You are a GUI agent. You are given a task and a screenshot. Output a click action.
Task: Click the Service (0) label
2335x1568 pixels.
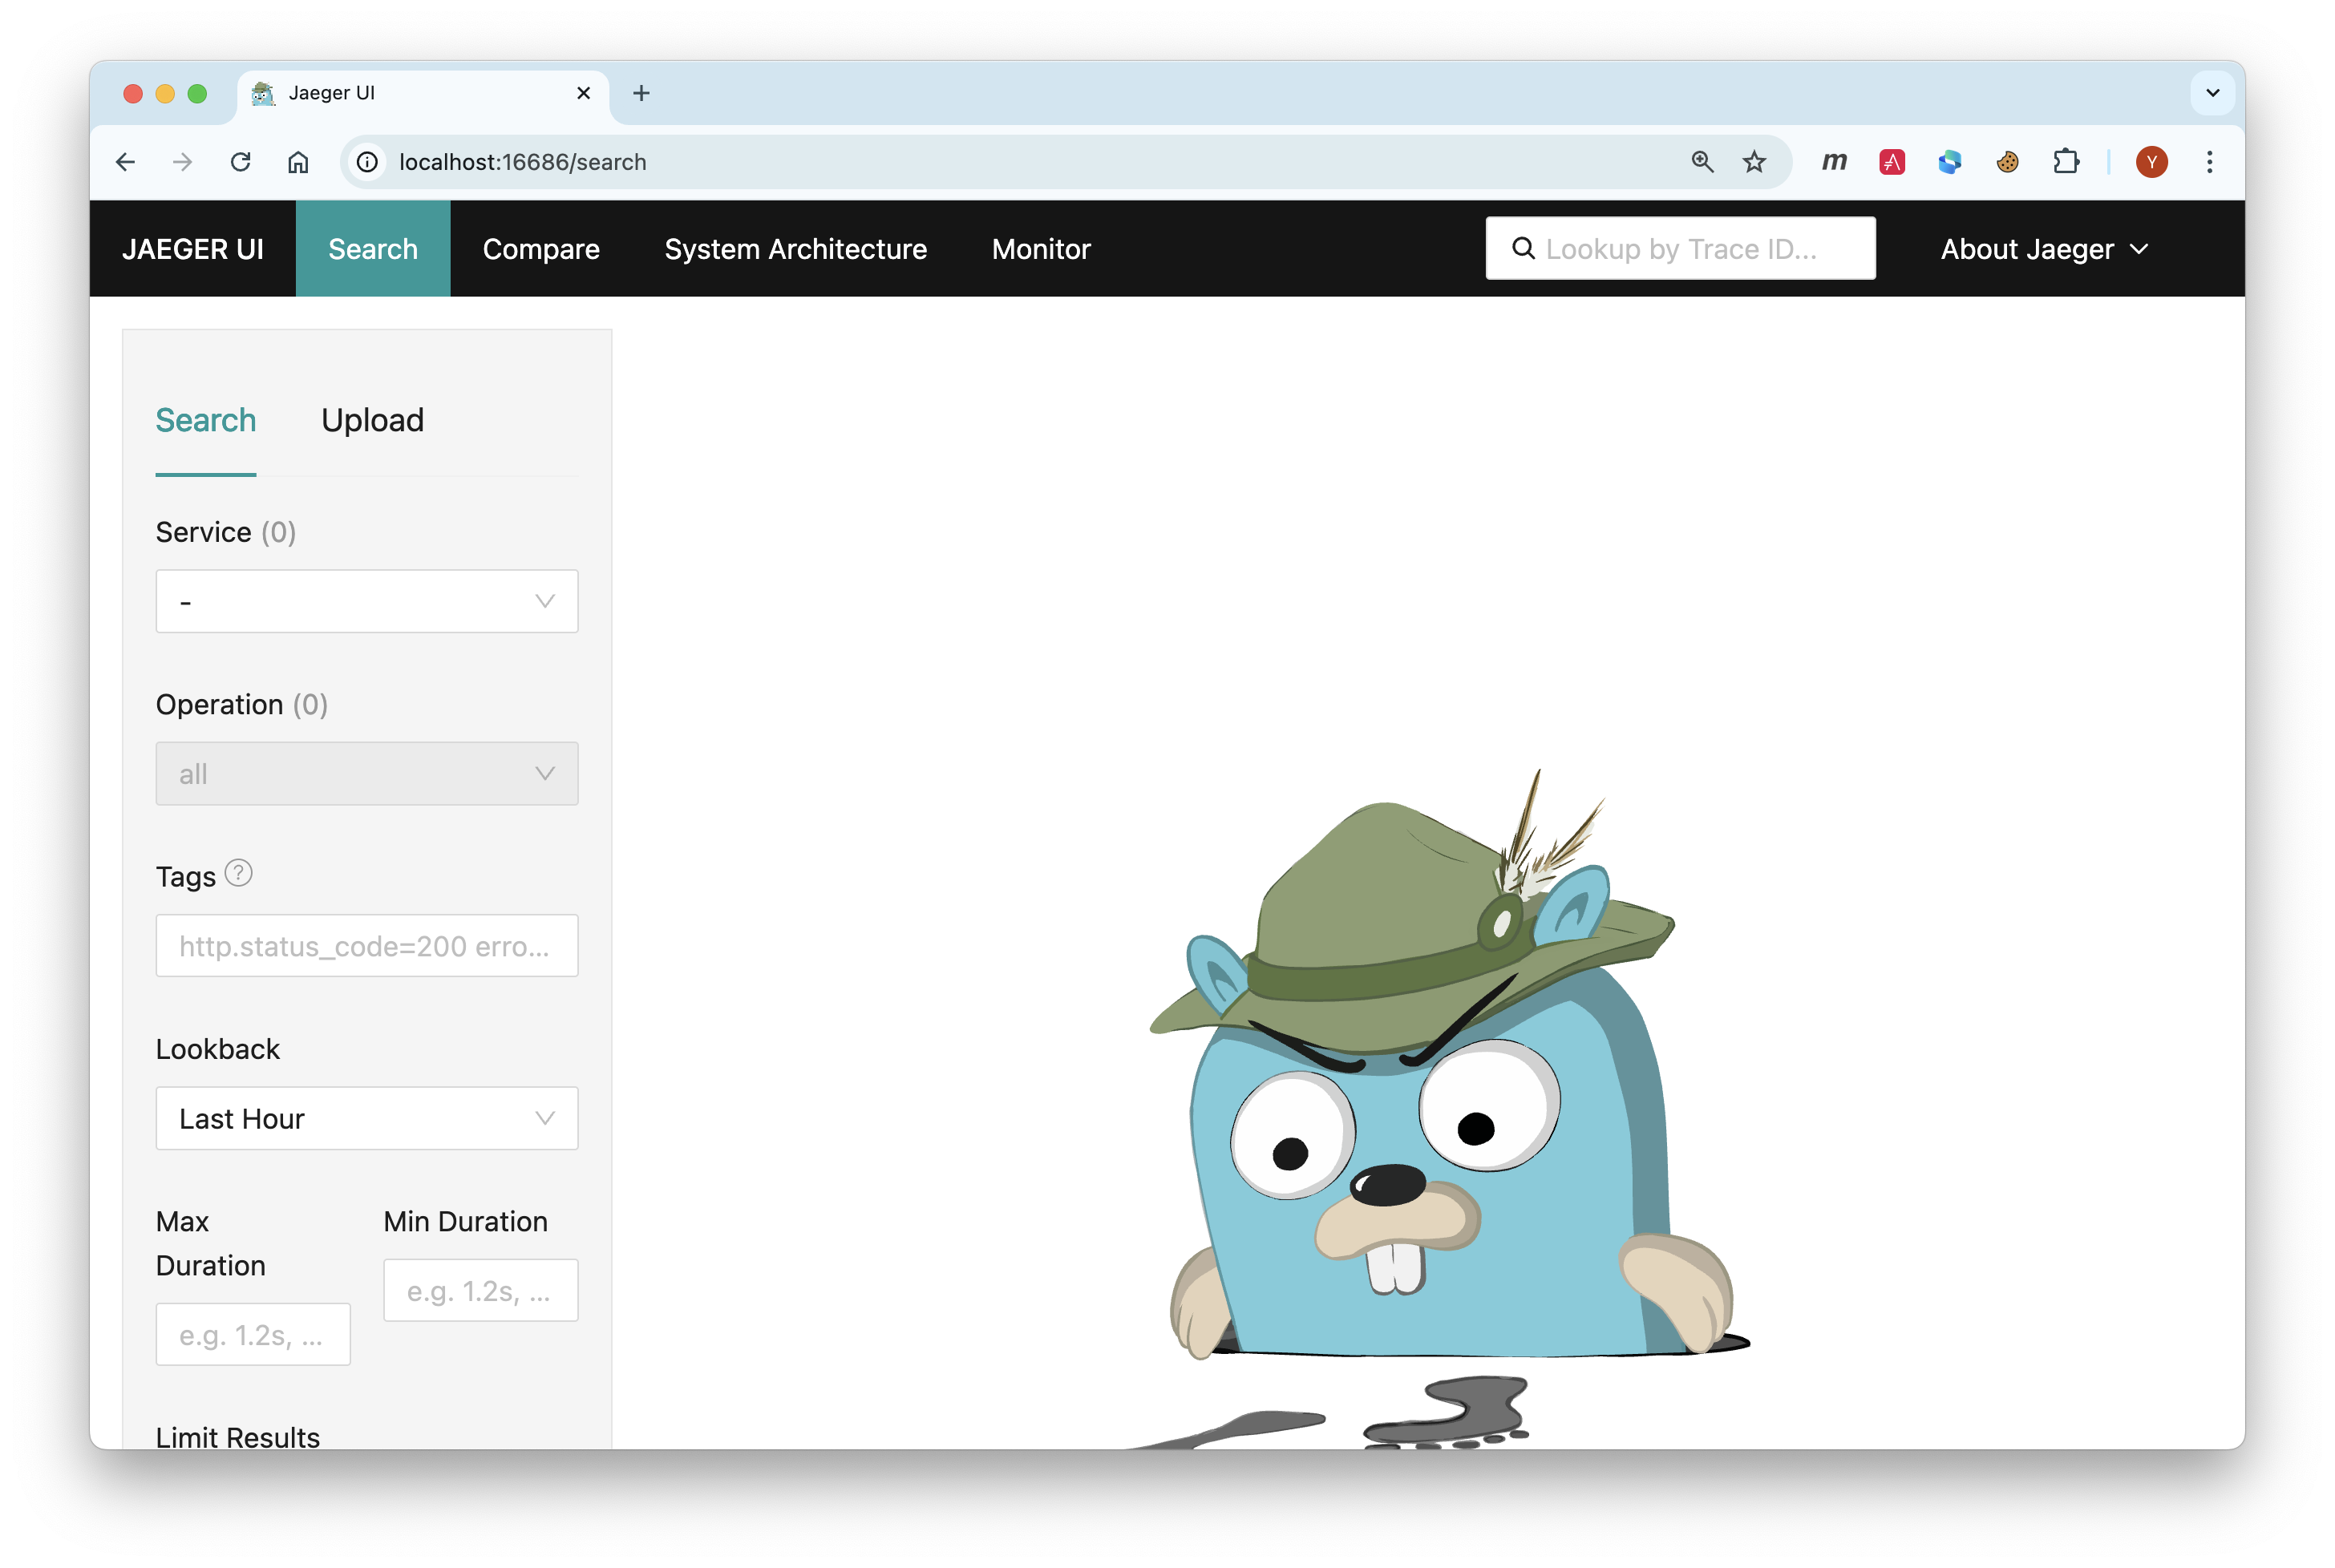(x=226, y=532)
